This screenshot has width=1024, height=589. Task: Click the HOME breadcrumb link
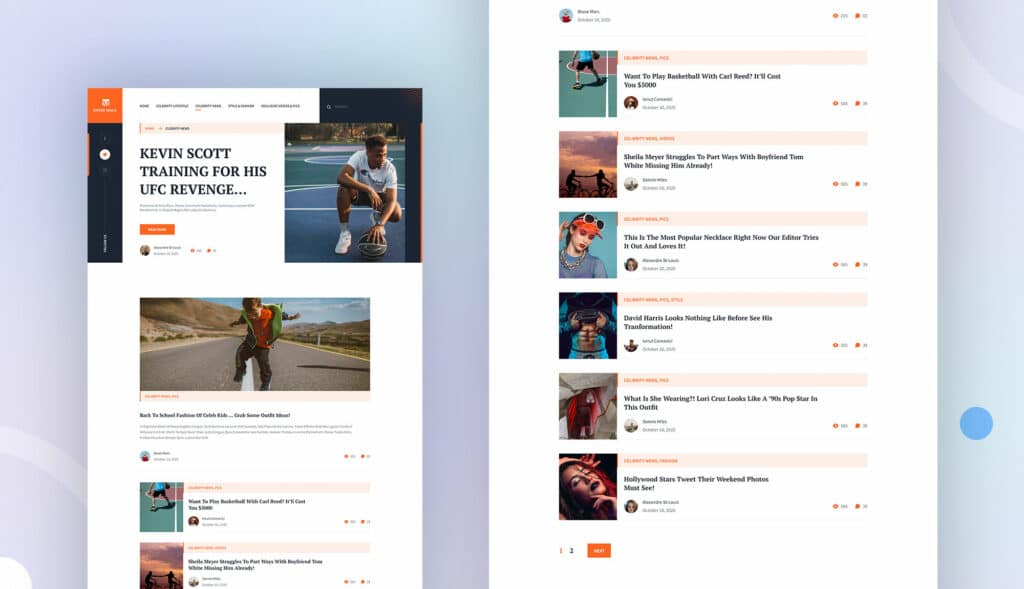pyautogui.click(x=150, y=128)
